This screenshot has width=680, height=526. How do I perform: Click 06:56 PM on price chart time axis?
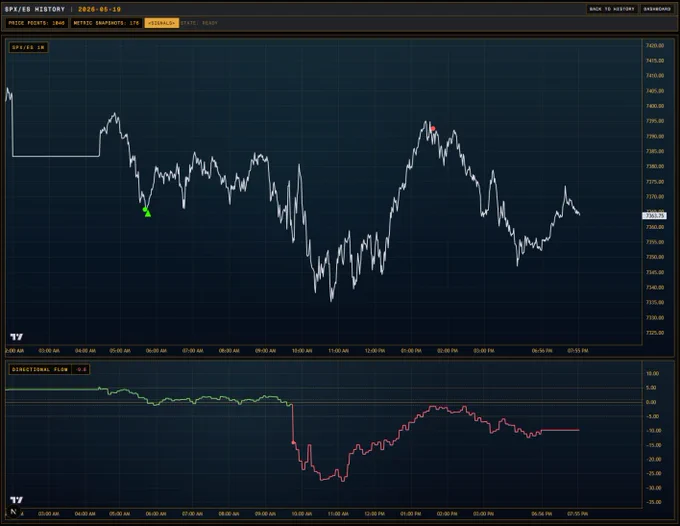click(542, 350)
